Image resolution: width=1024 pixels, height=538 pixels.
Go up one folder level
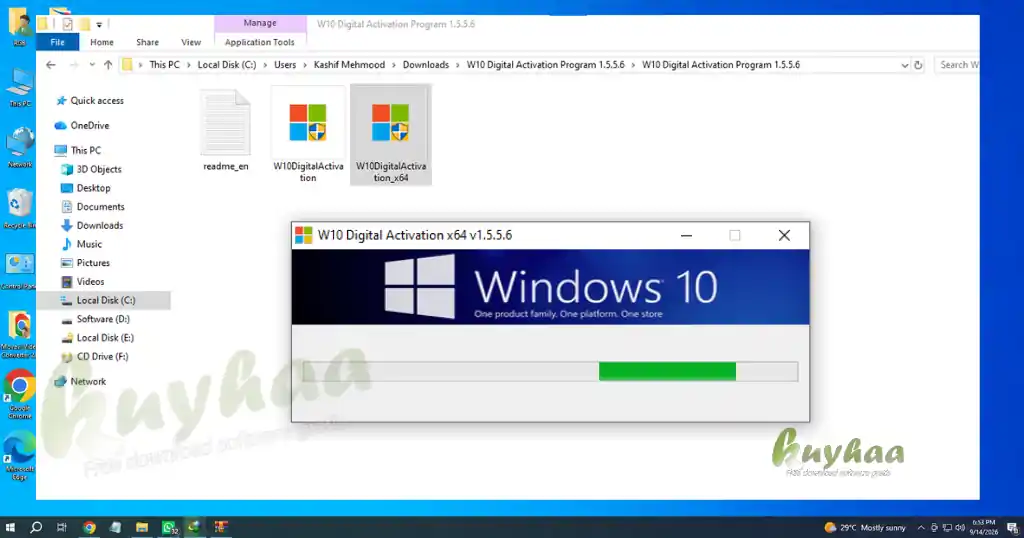click(x=108, y=65)
